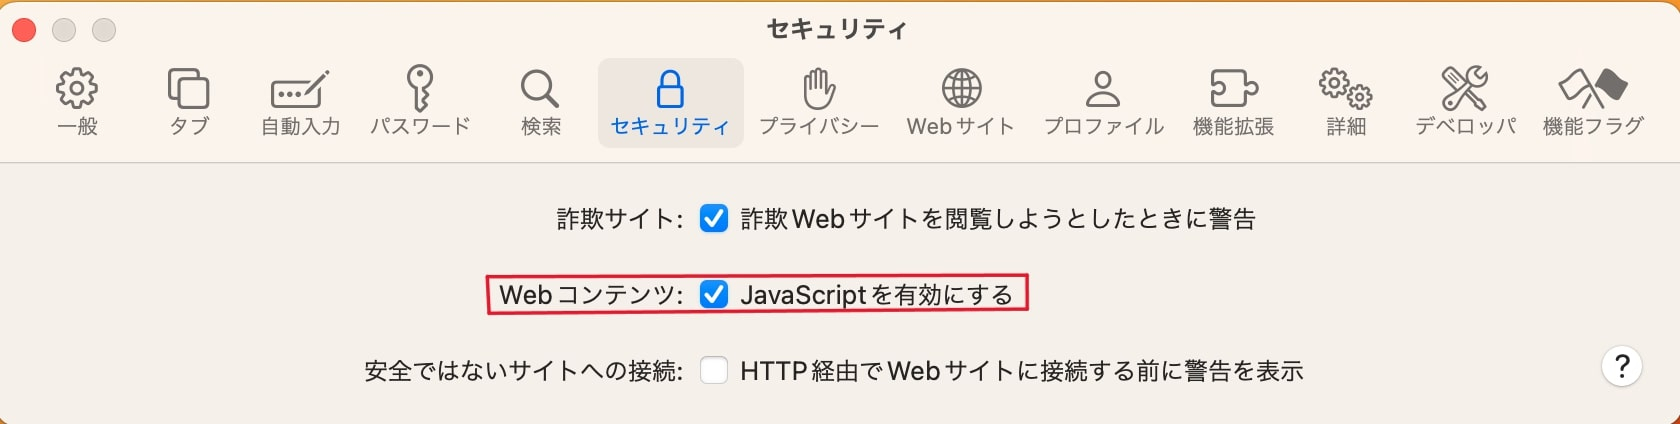
Task: Select the タブ tabs settings icon
Action: click(x=188, y=89)
